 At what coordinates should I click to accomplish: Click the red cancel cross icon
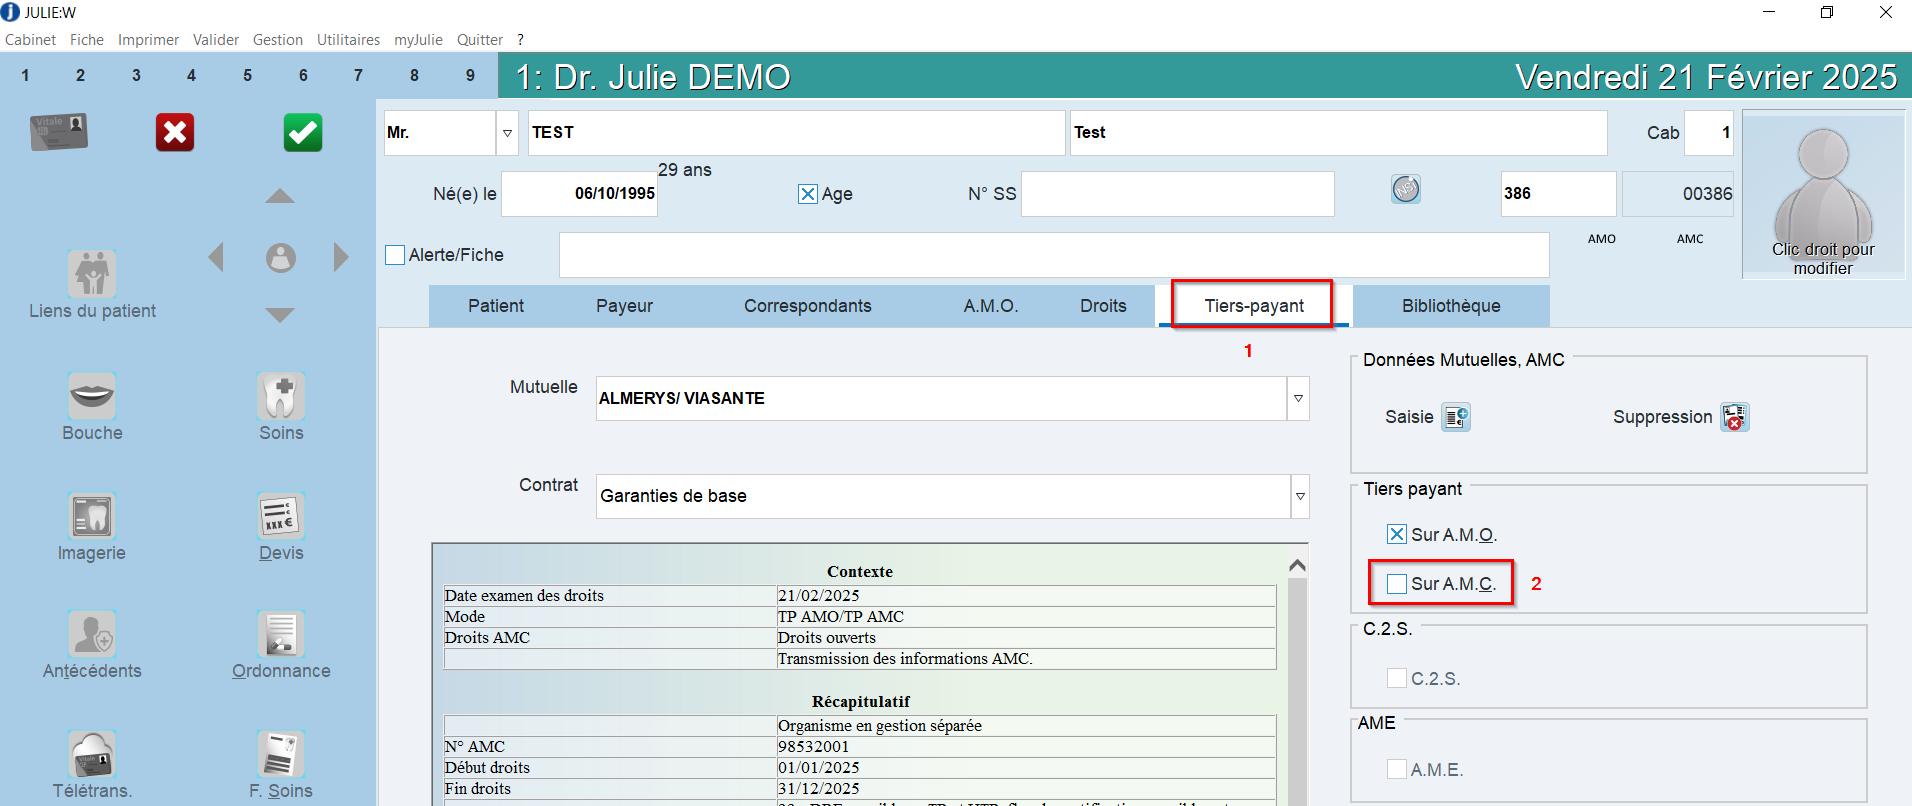tap(175, 132)
